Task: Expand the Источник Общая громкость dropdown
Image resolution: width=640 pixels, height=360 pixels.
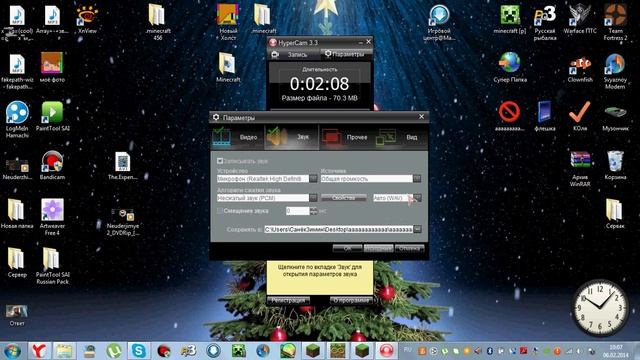Action: (x=417, y=178)
